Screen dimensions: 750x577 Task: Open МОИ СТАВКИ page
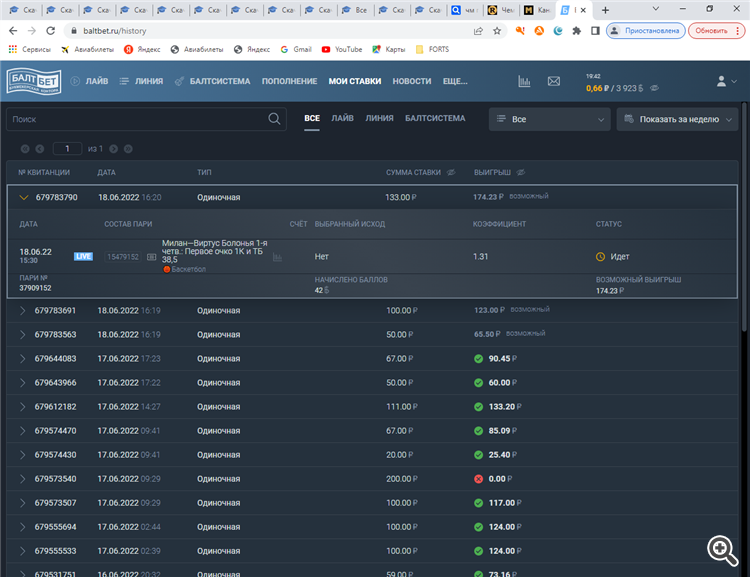coord(355,81)
